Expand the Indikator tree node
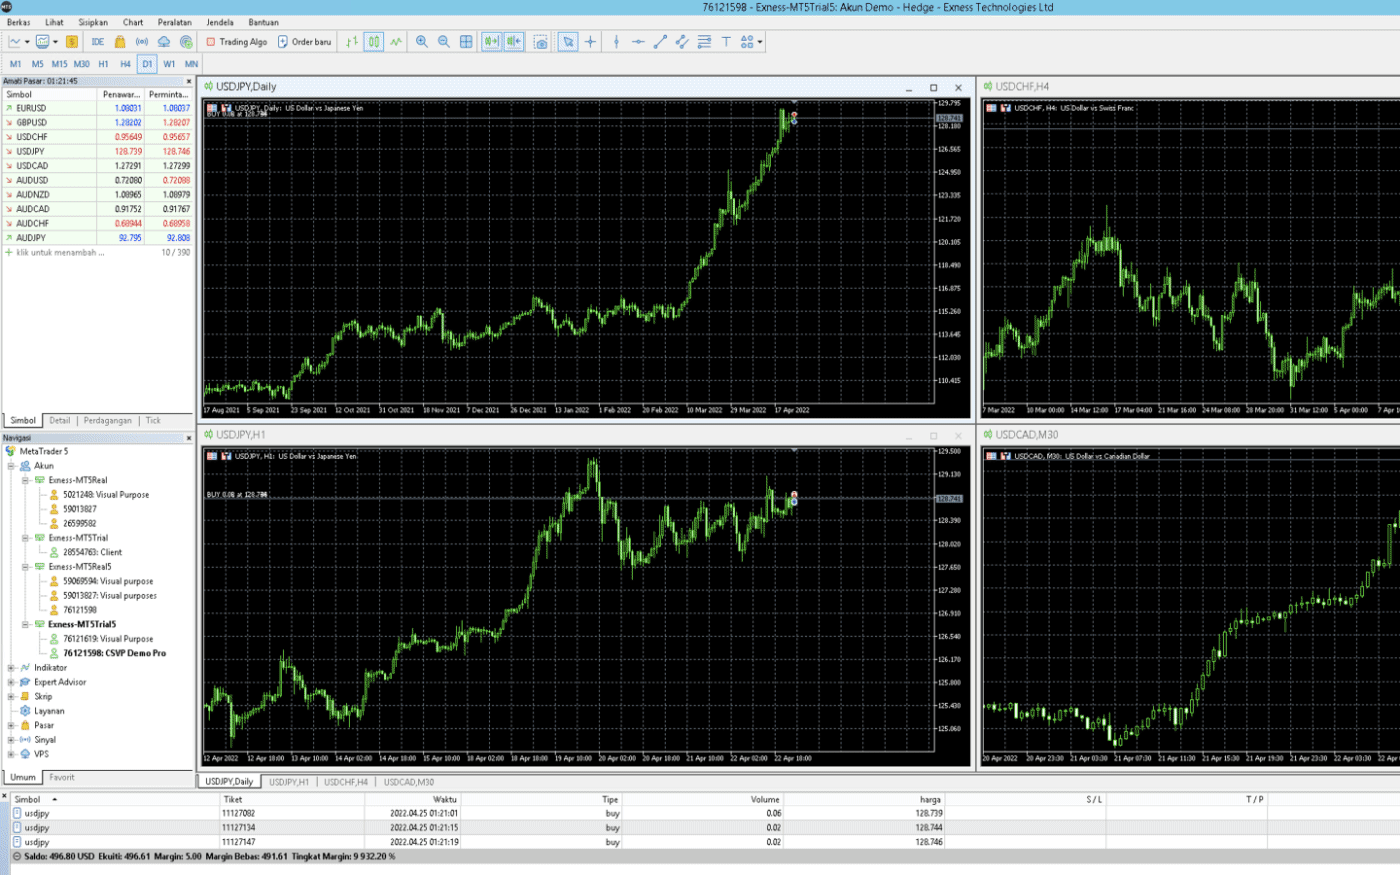 [x=11, y=668]
